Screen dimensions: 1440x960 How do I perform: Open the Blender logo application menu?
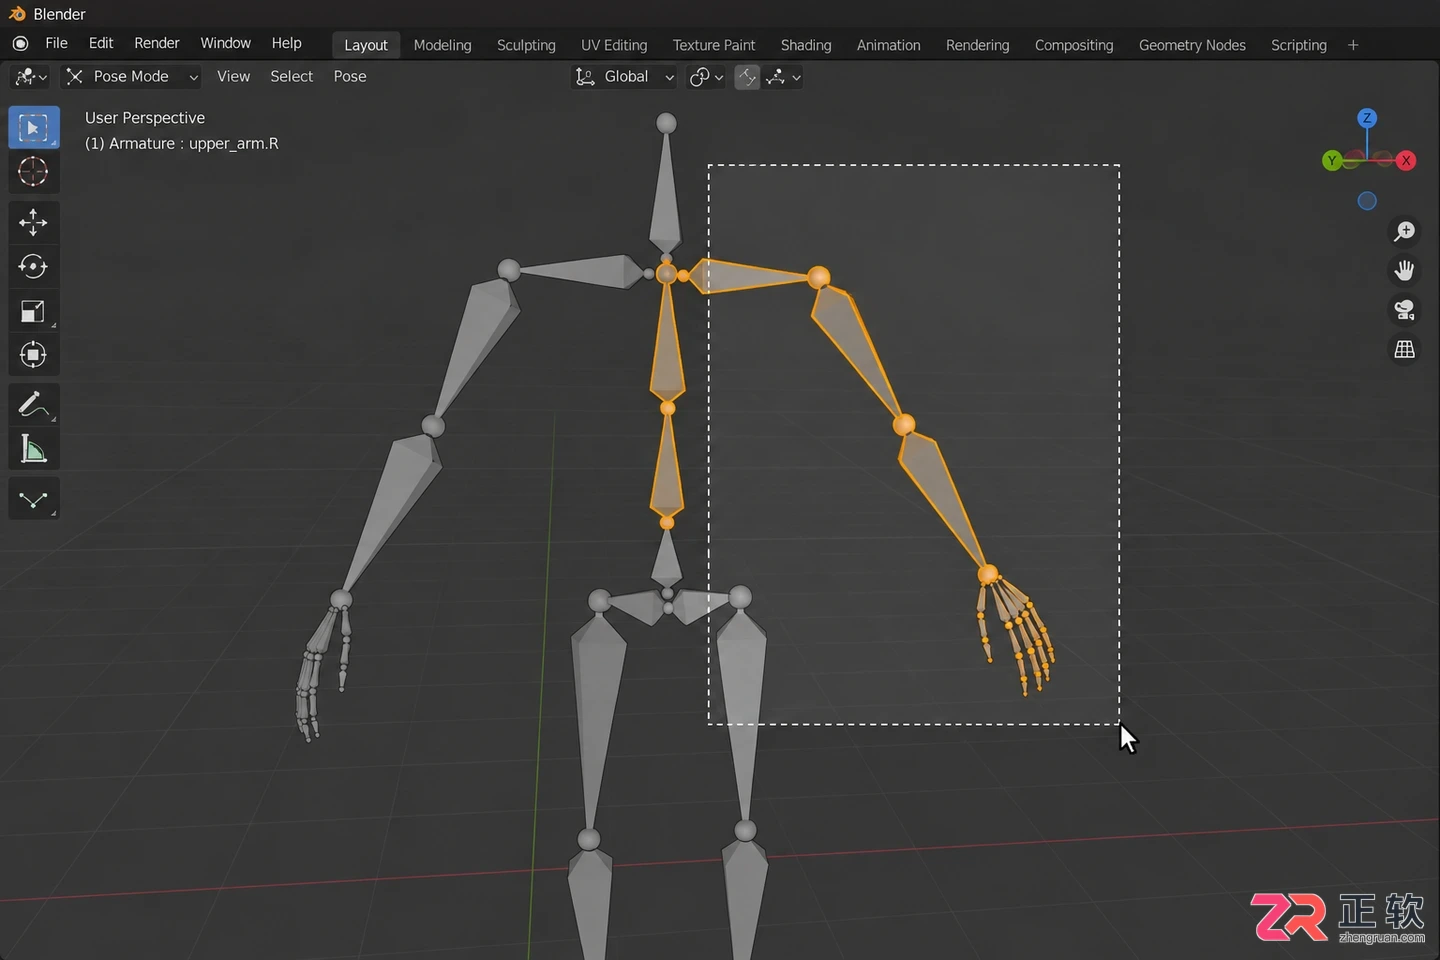(20, 44)
